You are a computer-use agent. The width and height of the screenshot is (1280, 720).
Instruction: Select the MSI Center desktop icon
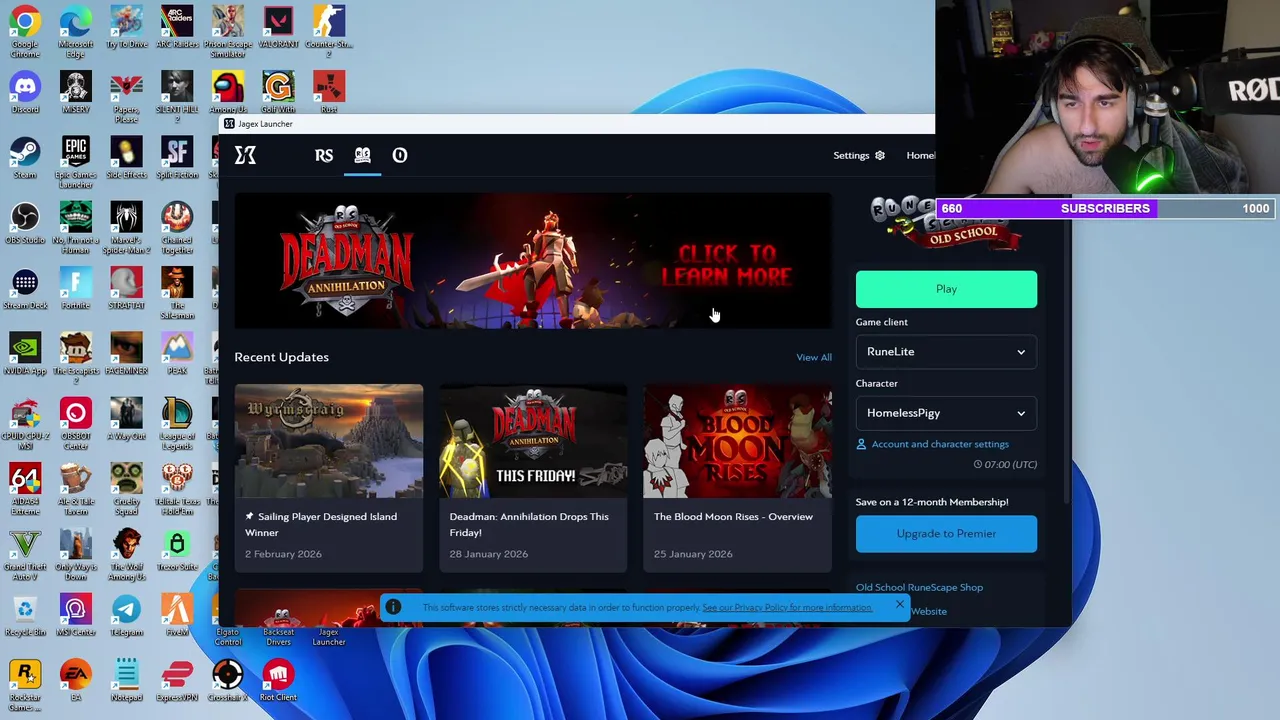[75, 615]
